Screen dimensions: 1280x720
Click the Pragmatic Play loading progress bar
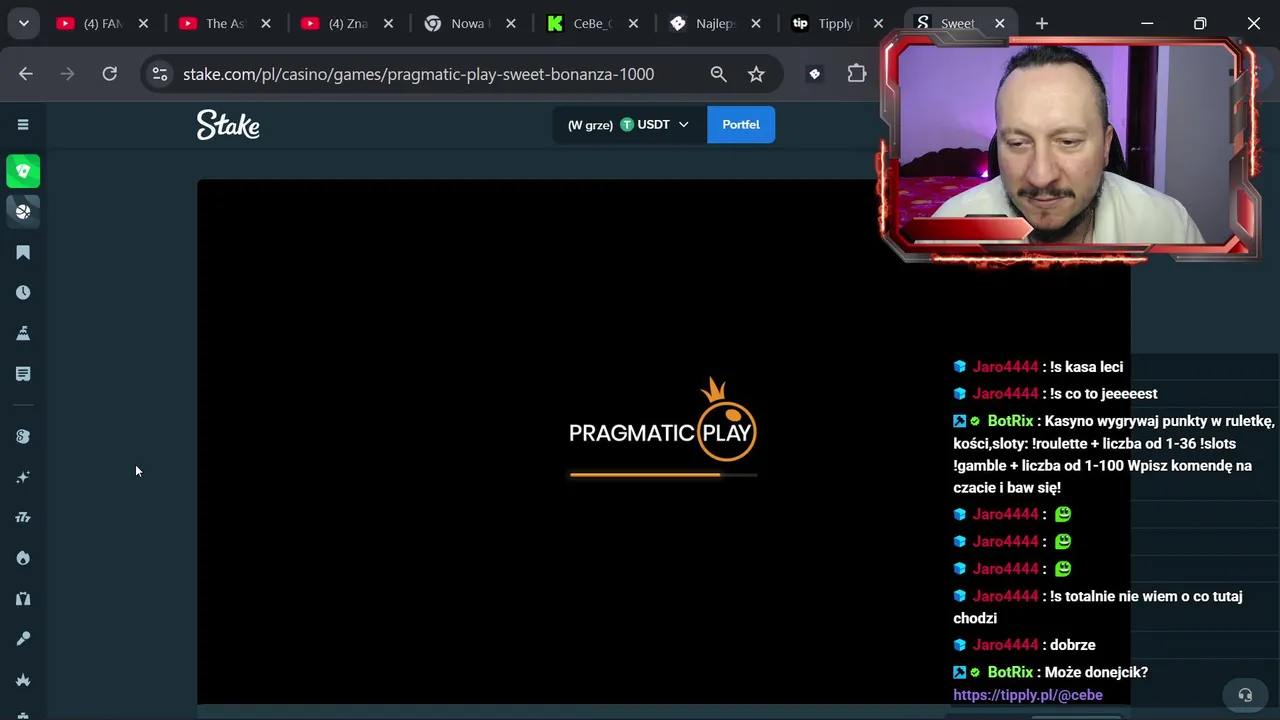[x=663, y=475]
